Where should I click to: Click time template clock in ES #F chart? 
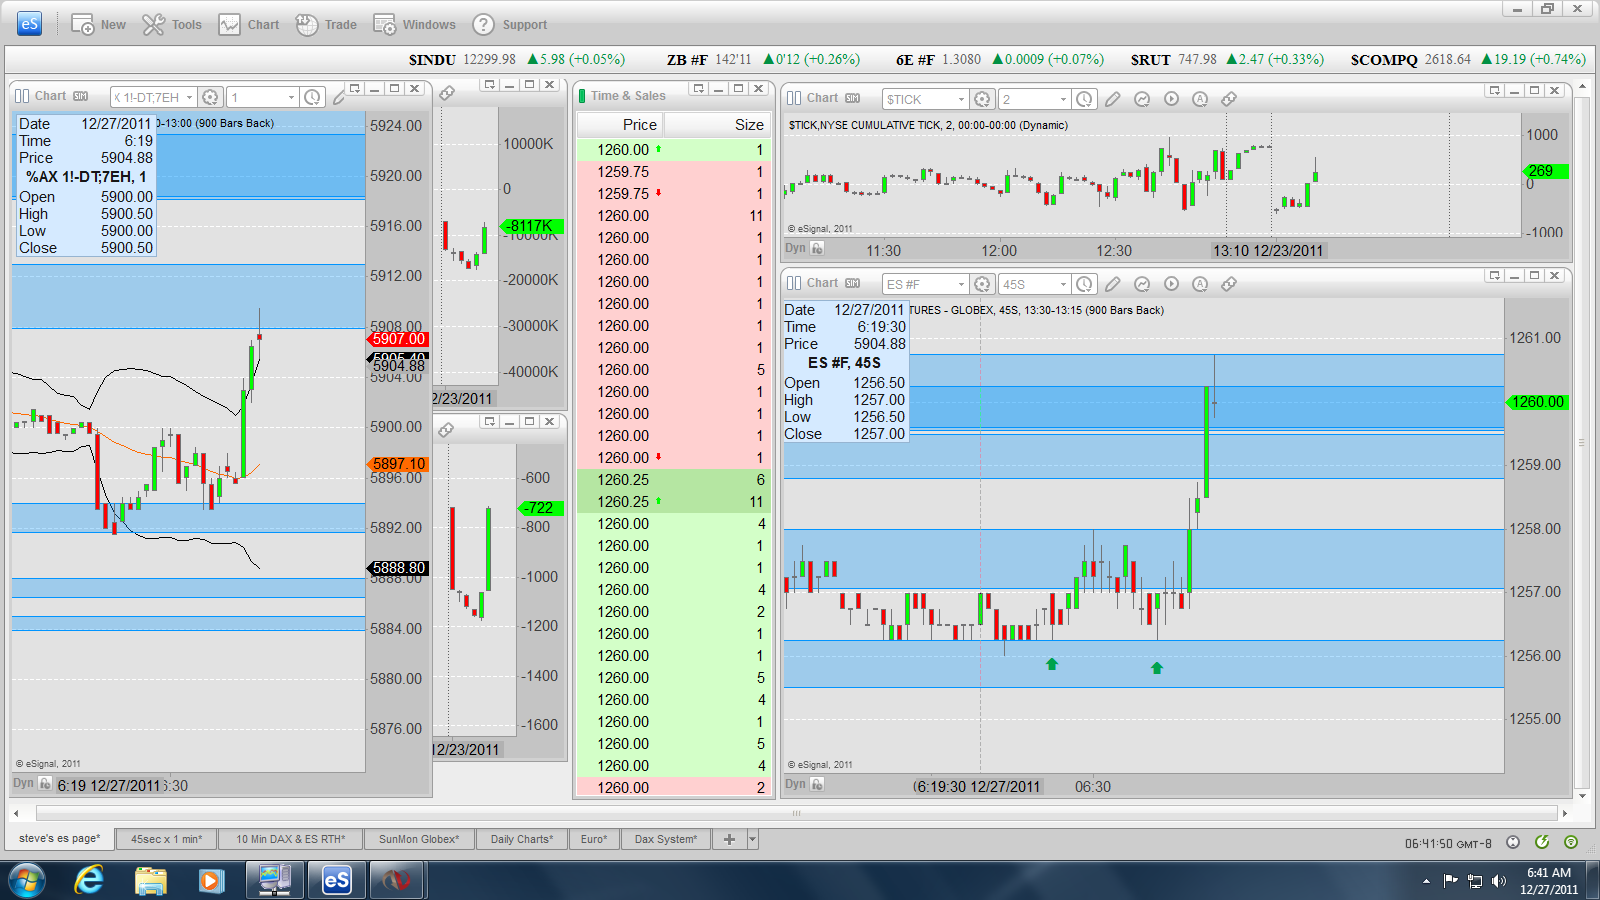(1084, 284)
